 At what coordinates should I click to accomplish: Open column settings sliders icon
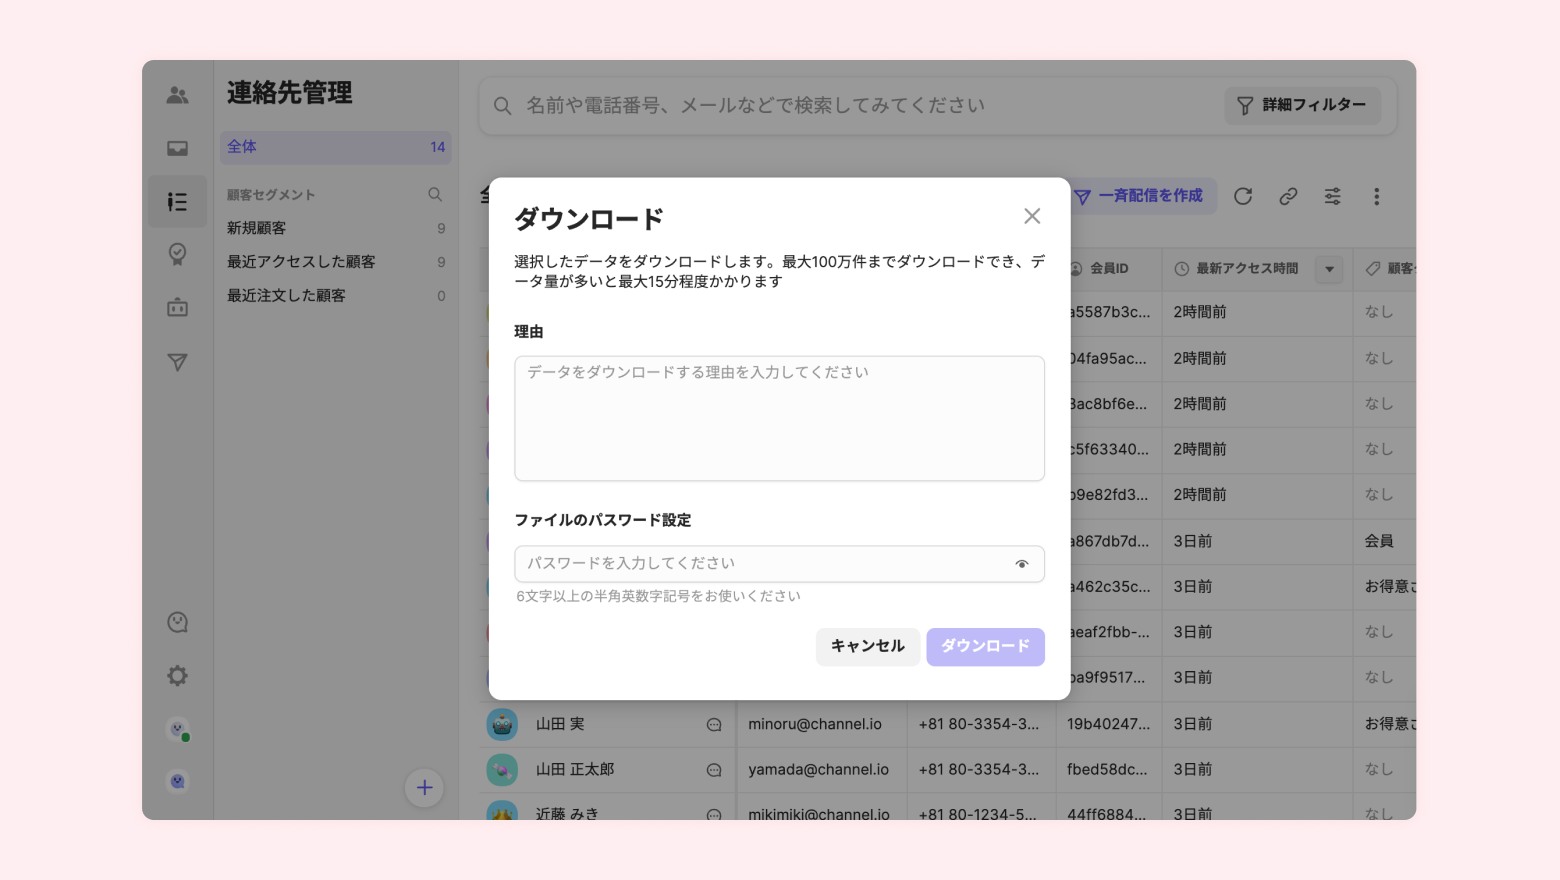tap(1332, 196)
